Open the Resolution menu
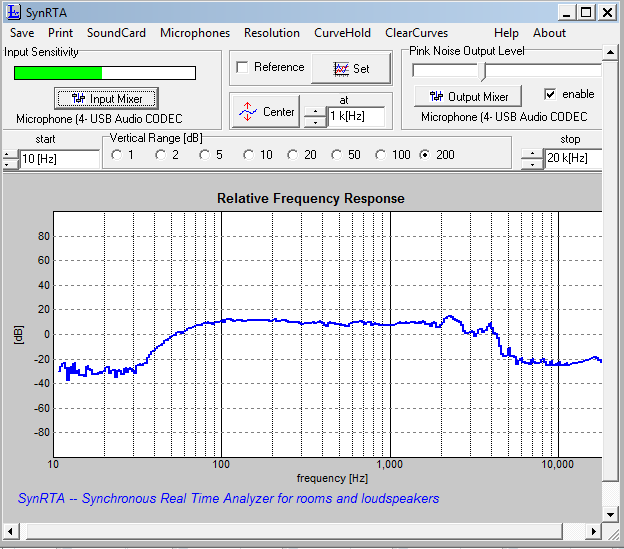624x549 pixels. point(272,33)
